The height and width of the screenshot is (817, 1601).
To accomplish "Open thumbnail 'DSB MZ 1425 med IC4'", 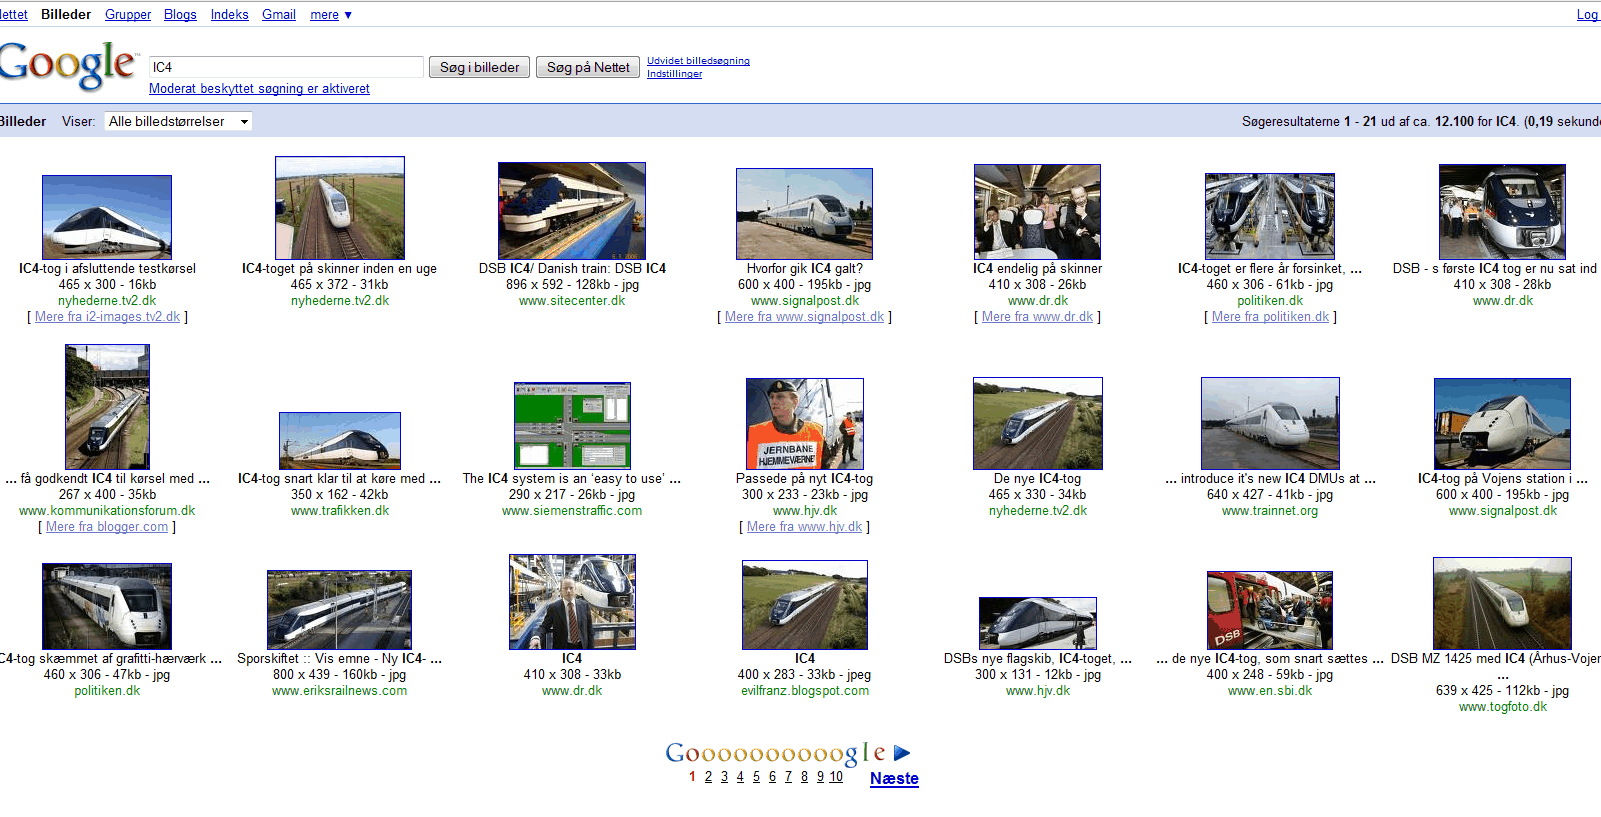I will tap(1502, 603).
